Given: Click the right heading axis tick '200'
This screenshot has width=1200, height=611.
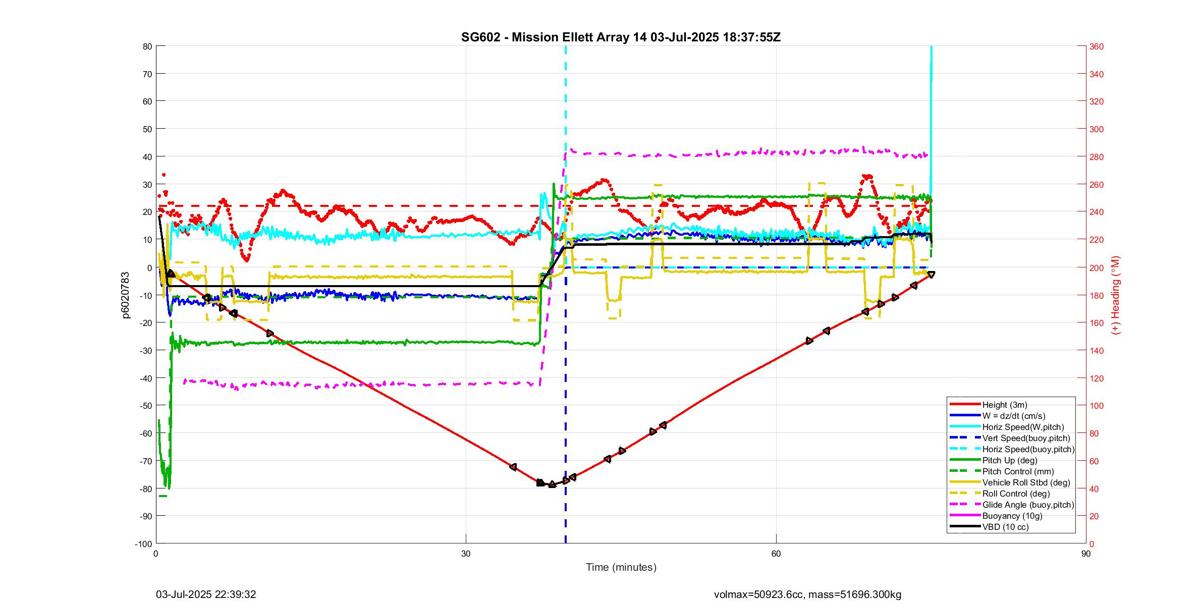Looking at the screenshot, I should click(1098, 267).
